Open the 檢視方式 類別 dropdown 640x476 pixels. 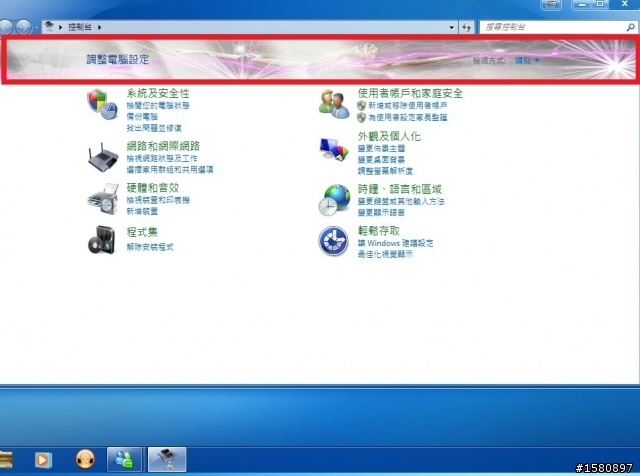tap(527, 60)
